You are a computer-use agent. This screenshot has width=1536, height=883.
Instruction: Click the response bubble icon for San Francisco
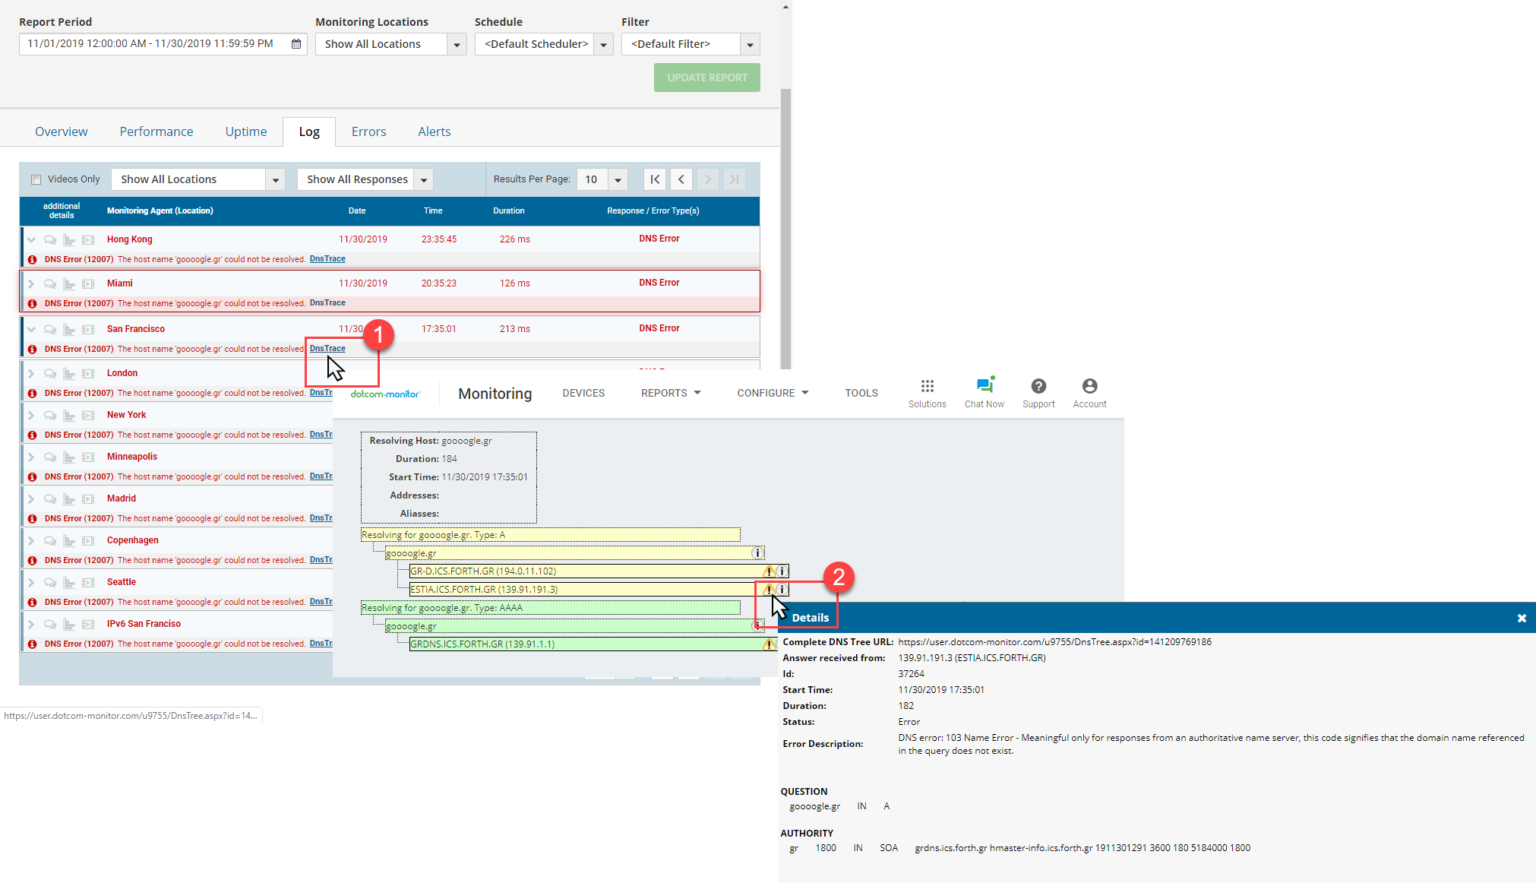click(50, 328)
